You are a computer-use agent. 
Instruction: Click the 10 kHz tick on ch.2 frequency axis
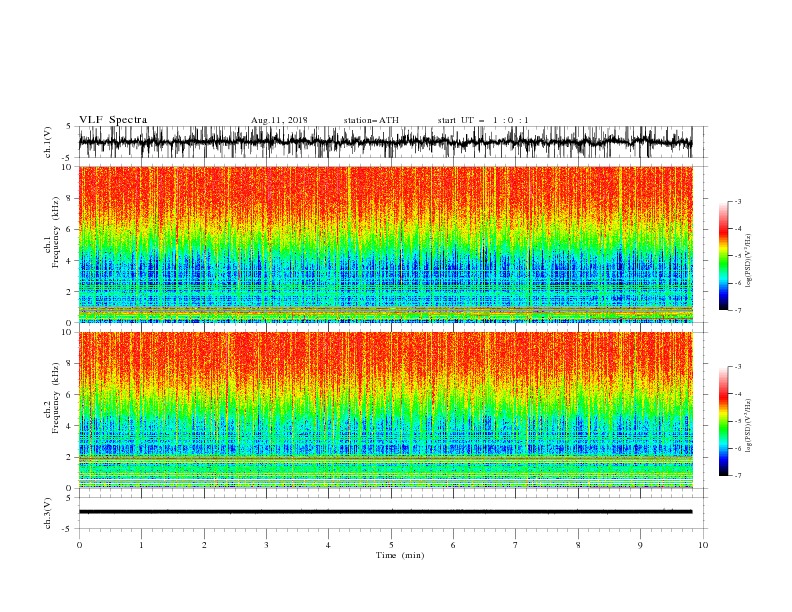(x=68, y=332)
